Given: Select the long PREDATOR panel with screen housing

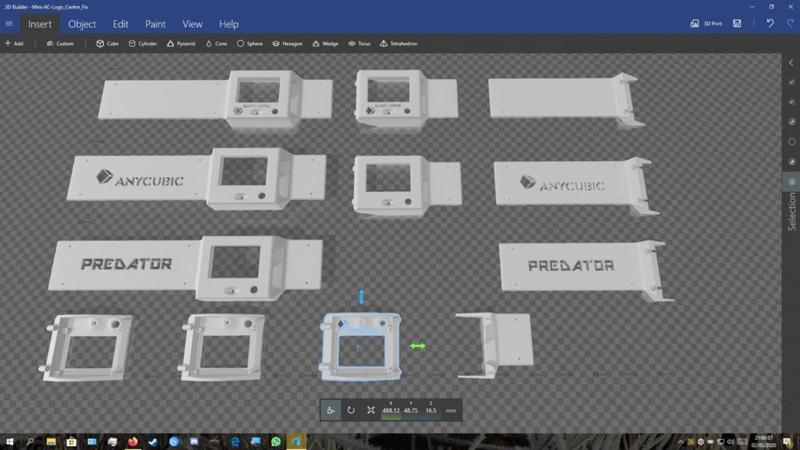Looking at the screenshot, I should click(185, 267).
